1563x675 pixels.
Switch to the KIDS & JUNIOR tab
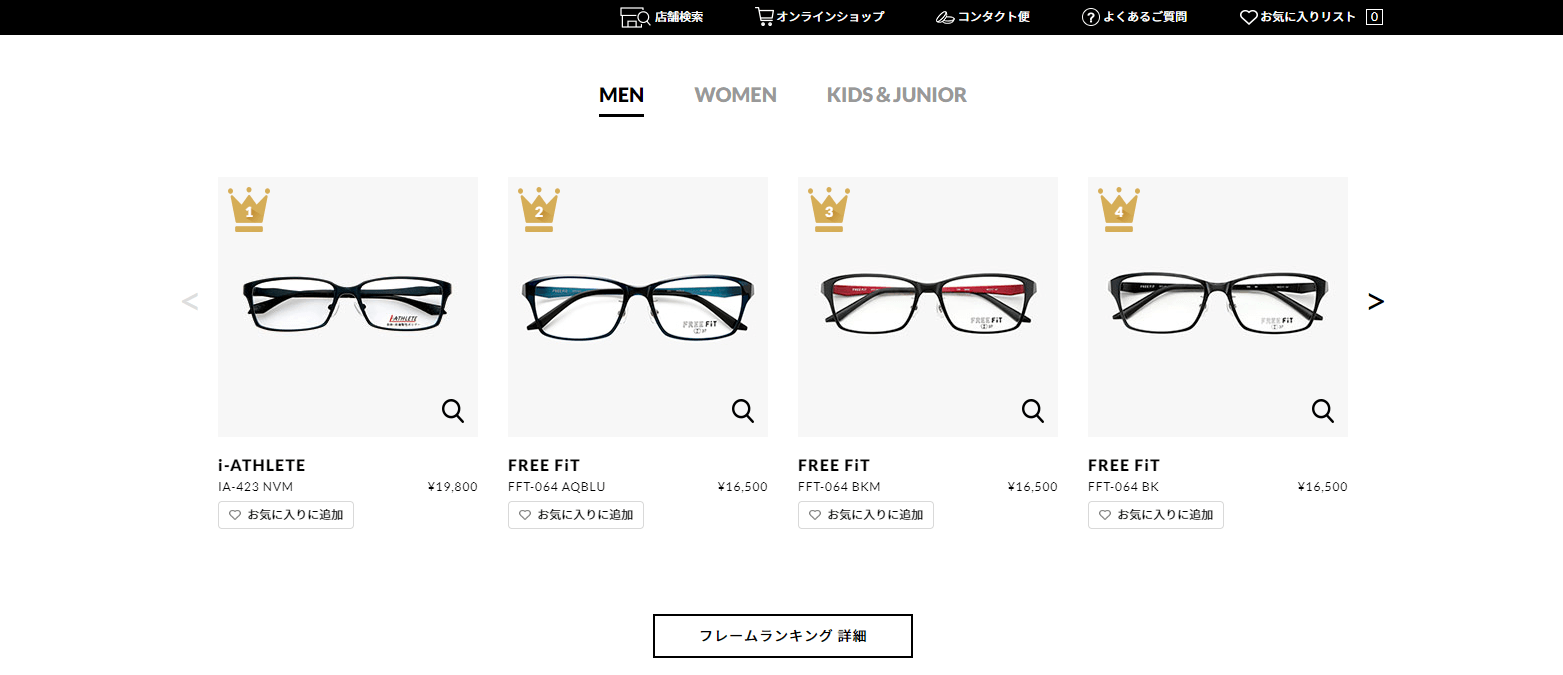(x=897, y=95)
